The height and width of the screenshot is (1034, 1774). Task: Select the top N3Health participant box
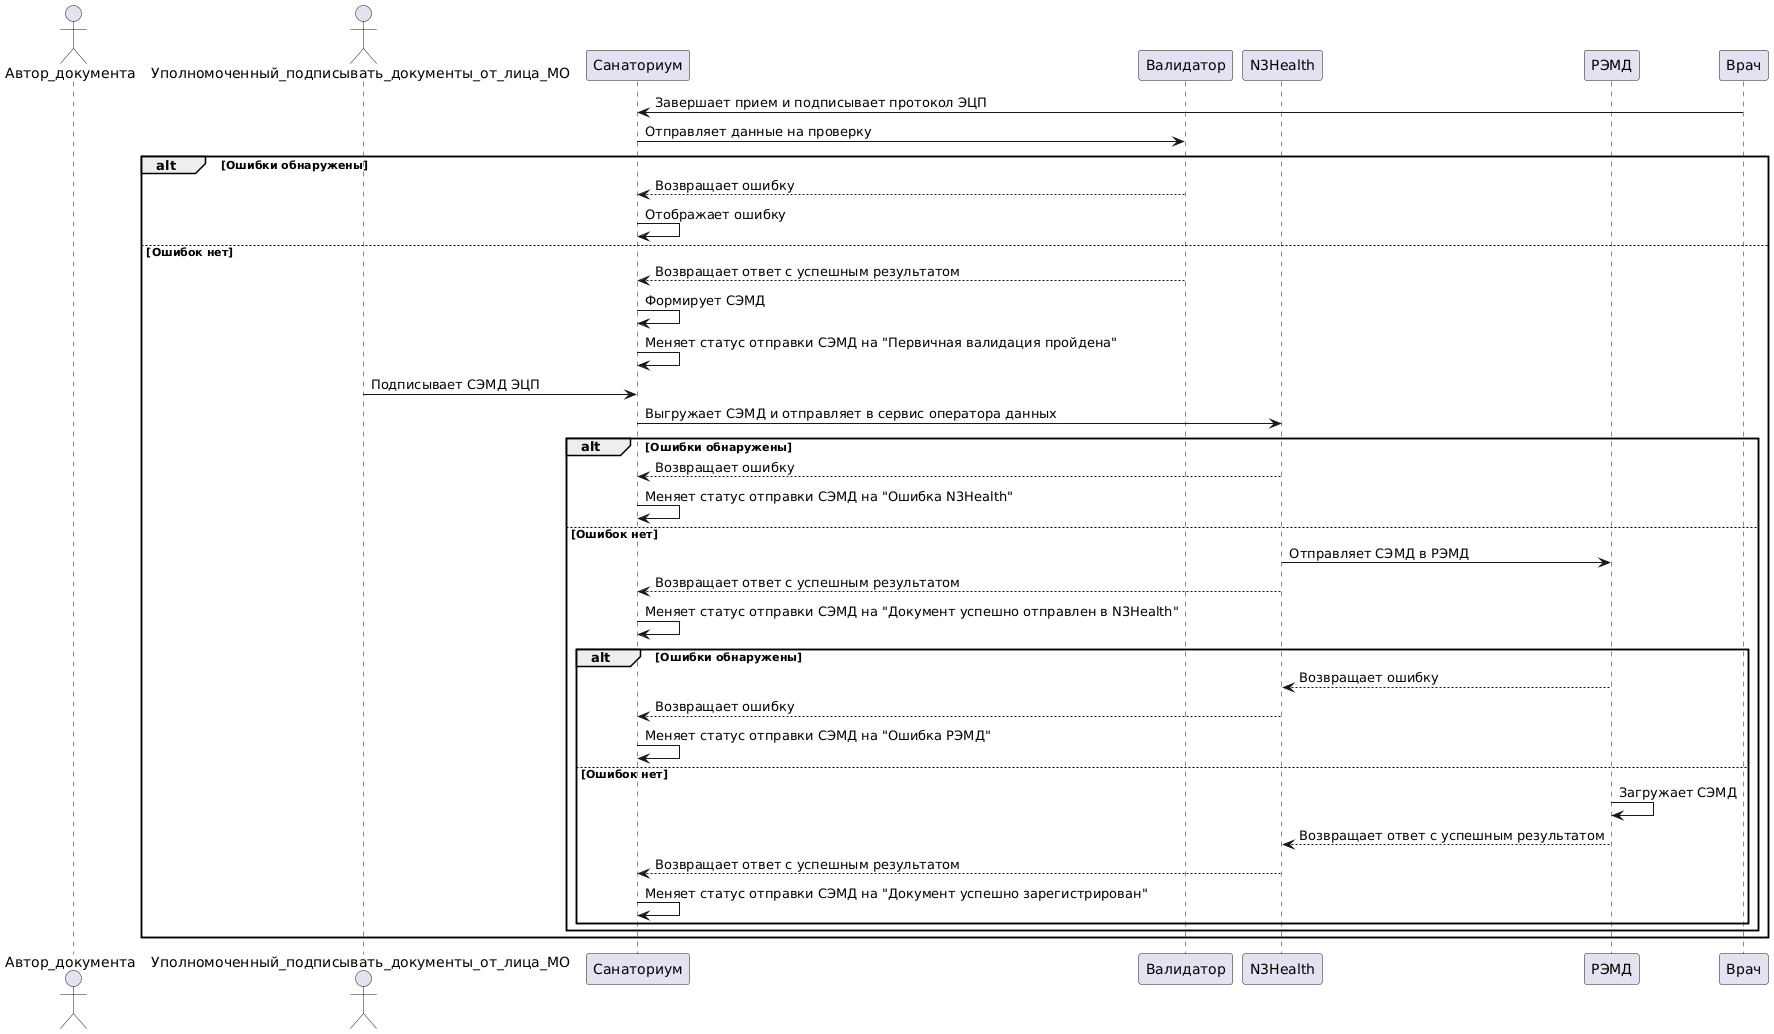(x=1282, y=66)
